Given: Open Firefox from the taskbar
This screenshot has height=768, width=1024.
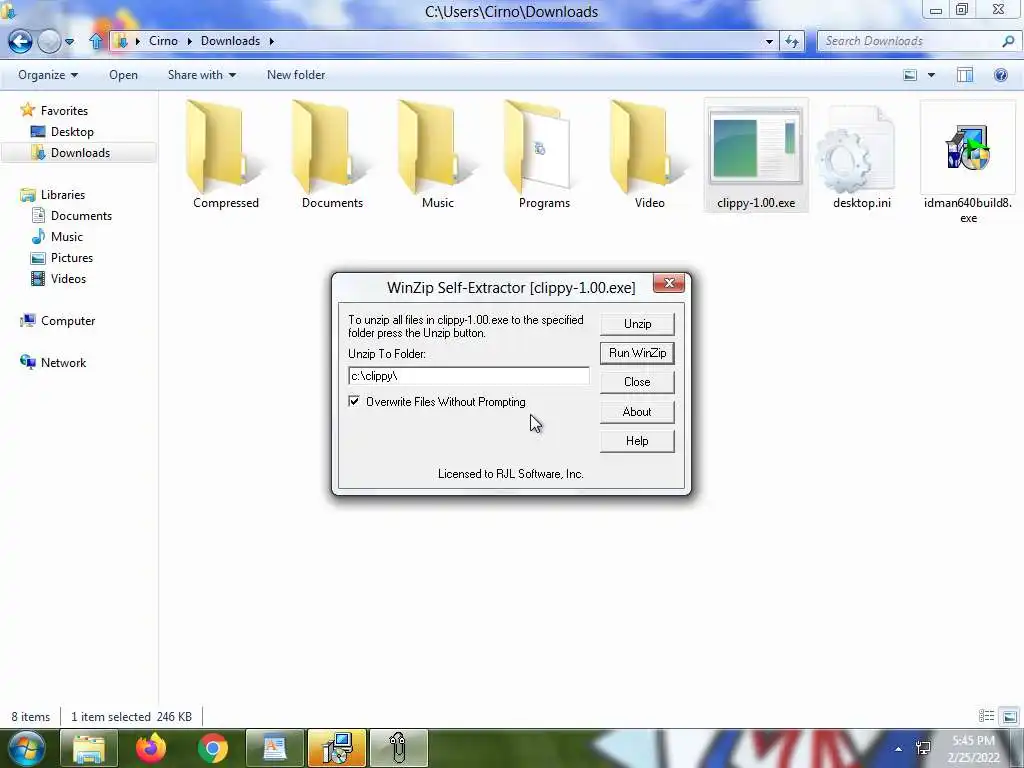Looking at the screenshot, I should 151,748.
